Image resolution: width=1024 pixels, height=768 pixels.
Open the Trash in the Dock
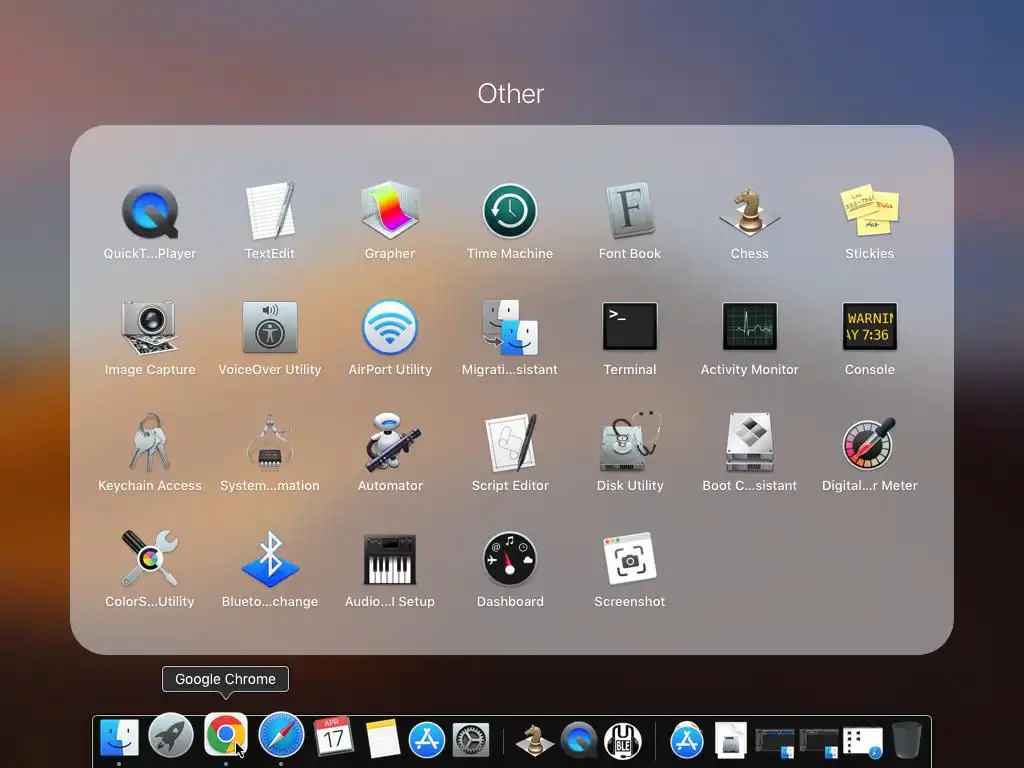(906, 740)
